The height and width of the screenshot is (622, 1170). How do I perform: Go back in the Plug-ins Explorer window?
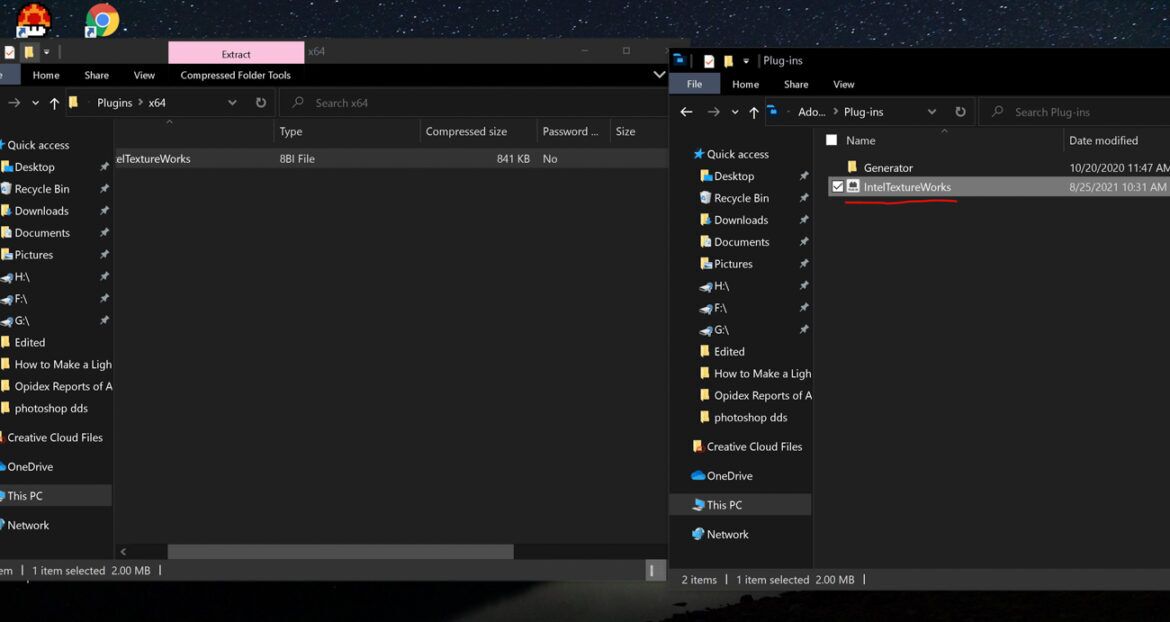click(686, 111)
